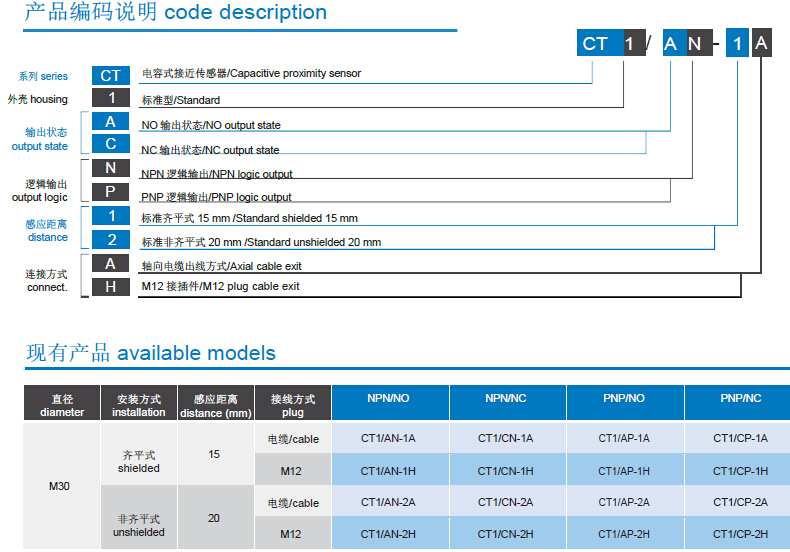Click the NPN logic output N box
This screenshot has width=790, height=552.
pos(110,168)
